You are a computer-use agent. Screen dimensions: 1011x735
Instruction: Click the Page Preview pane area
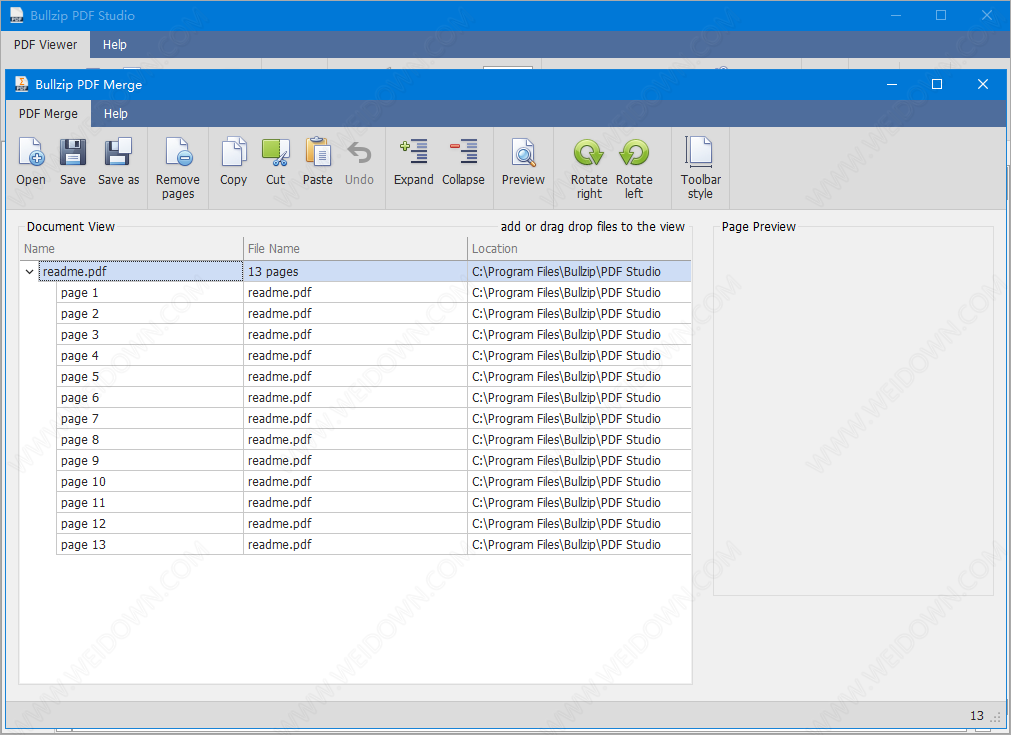pyautogui.click(x=853, y=413)
